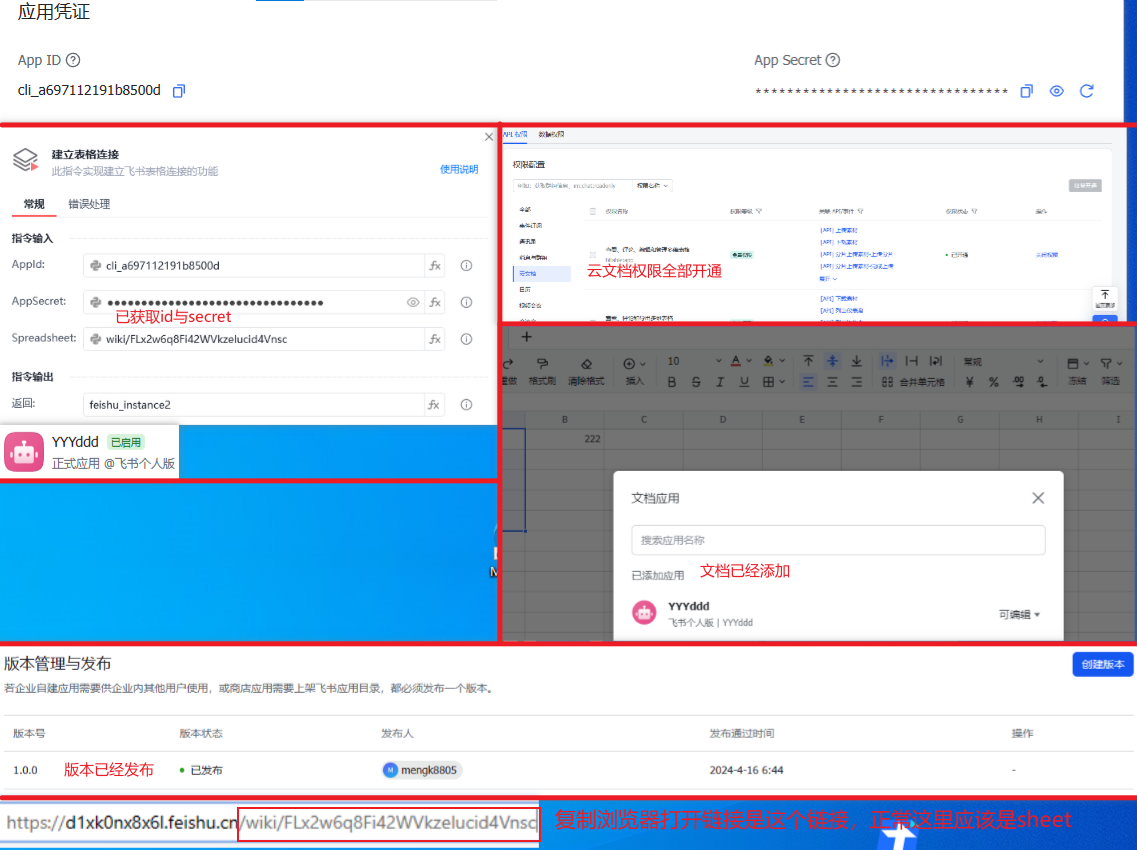1137x850 pixels.
Task: Switch to the 错误处理 tab
Action: pos(89,204)
